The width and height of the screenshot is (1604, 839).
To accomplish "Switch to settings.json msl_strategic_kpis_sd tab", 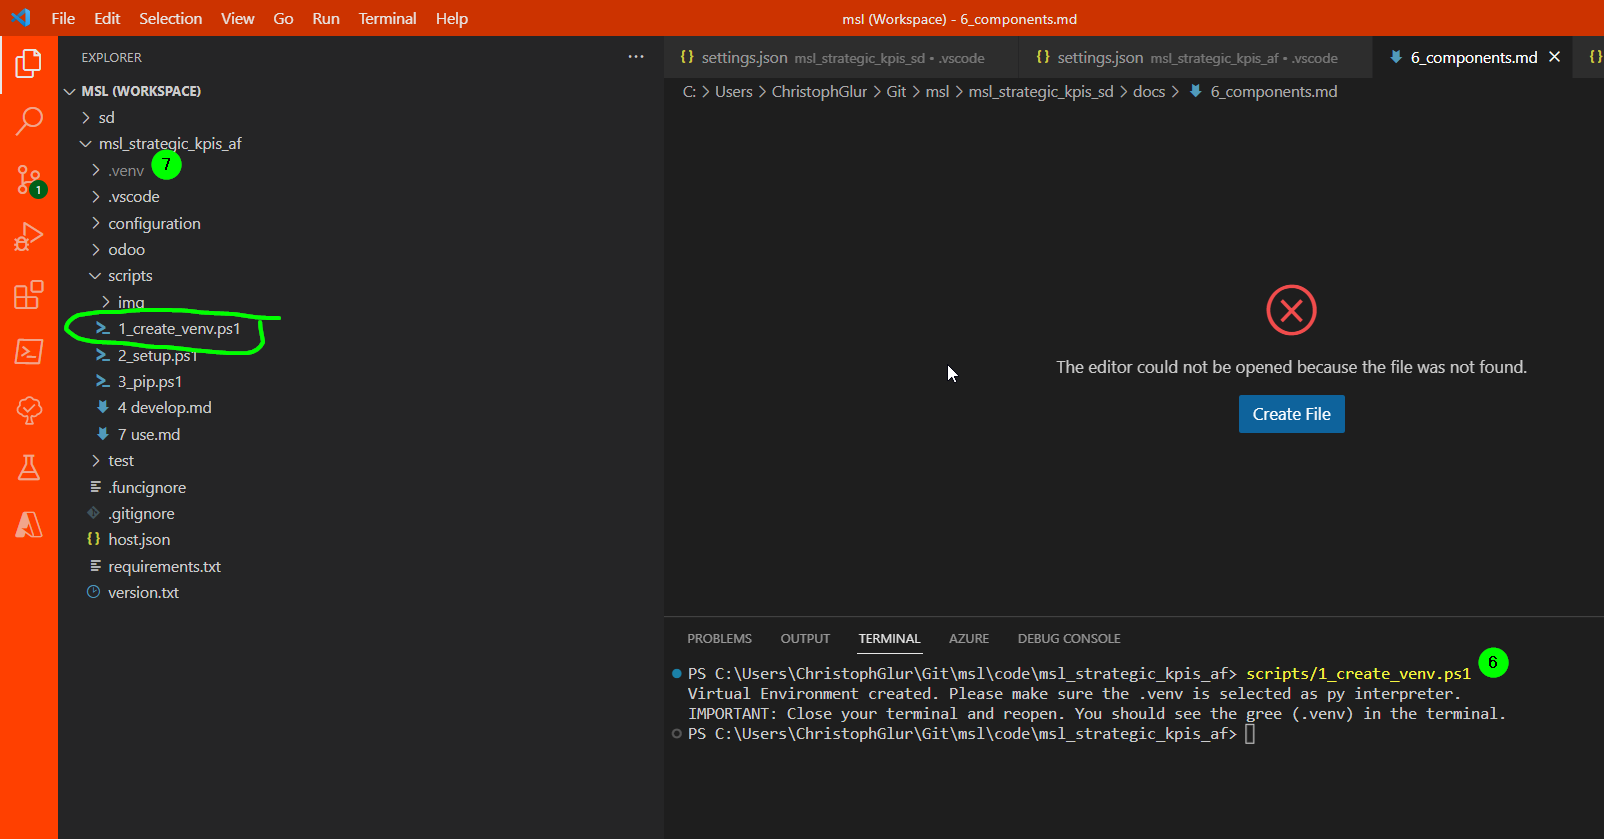I will (841, 57).
